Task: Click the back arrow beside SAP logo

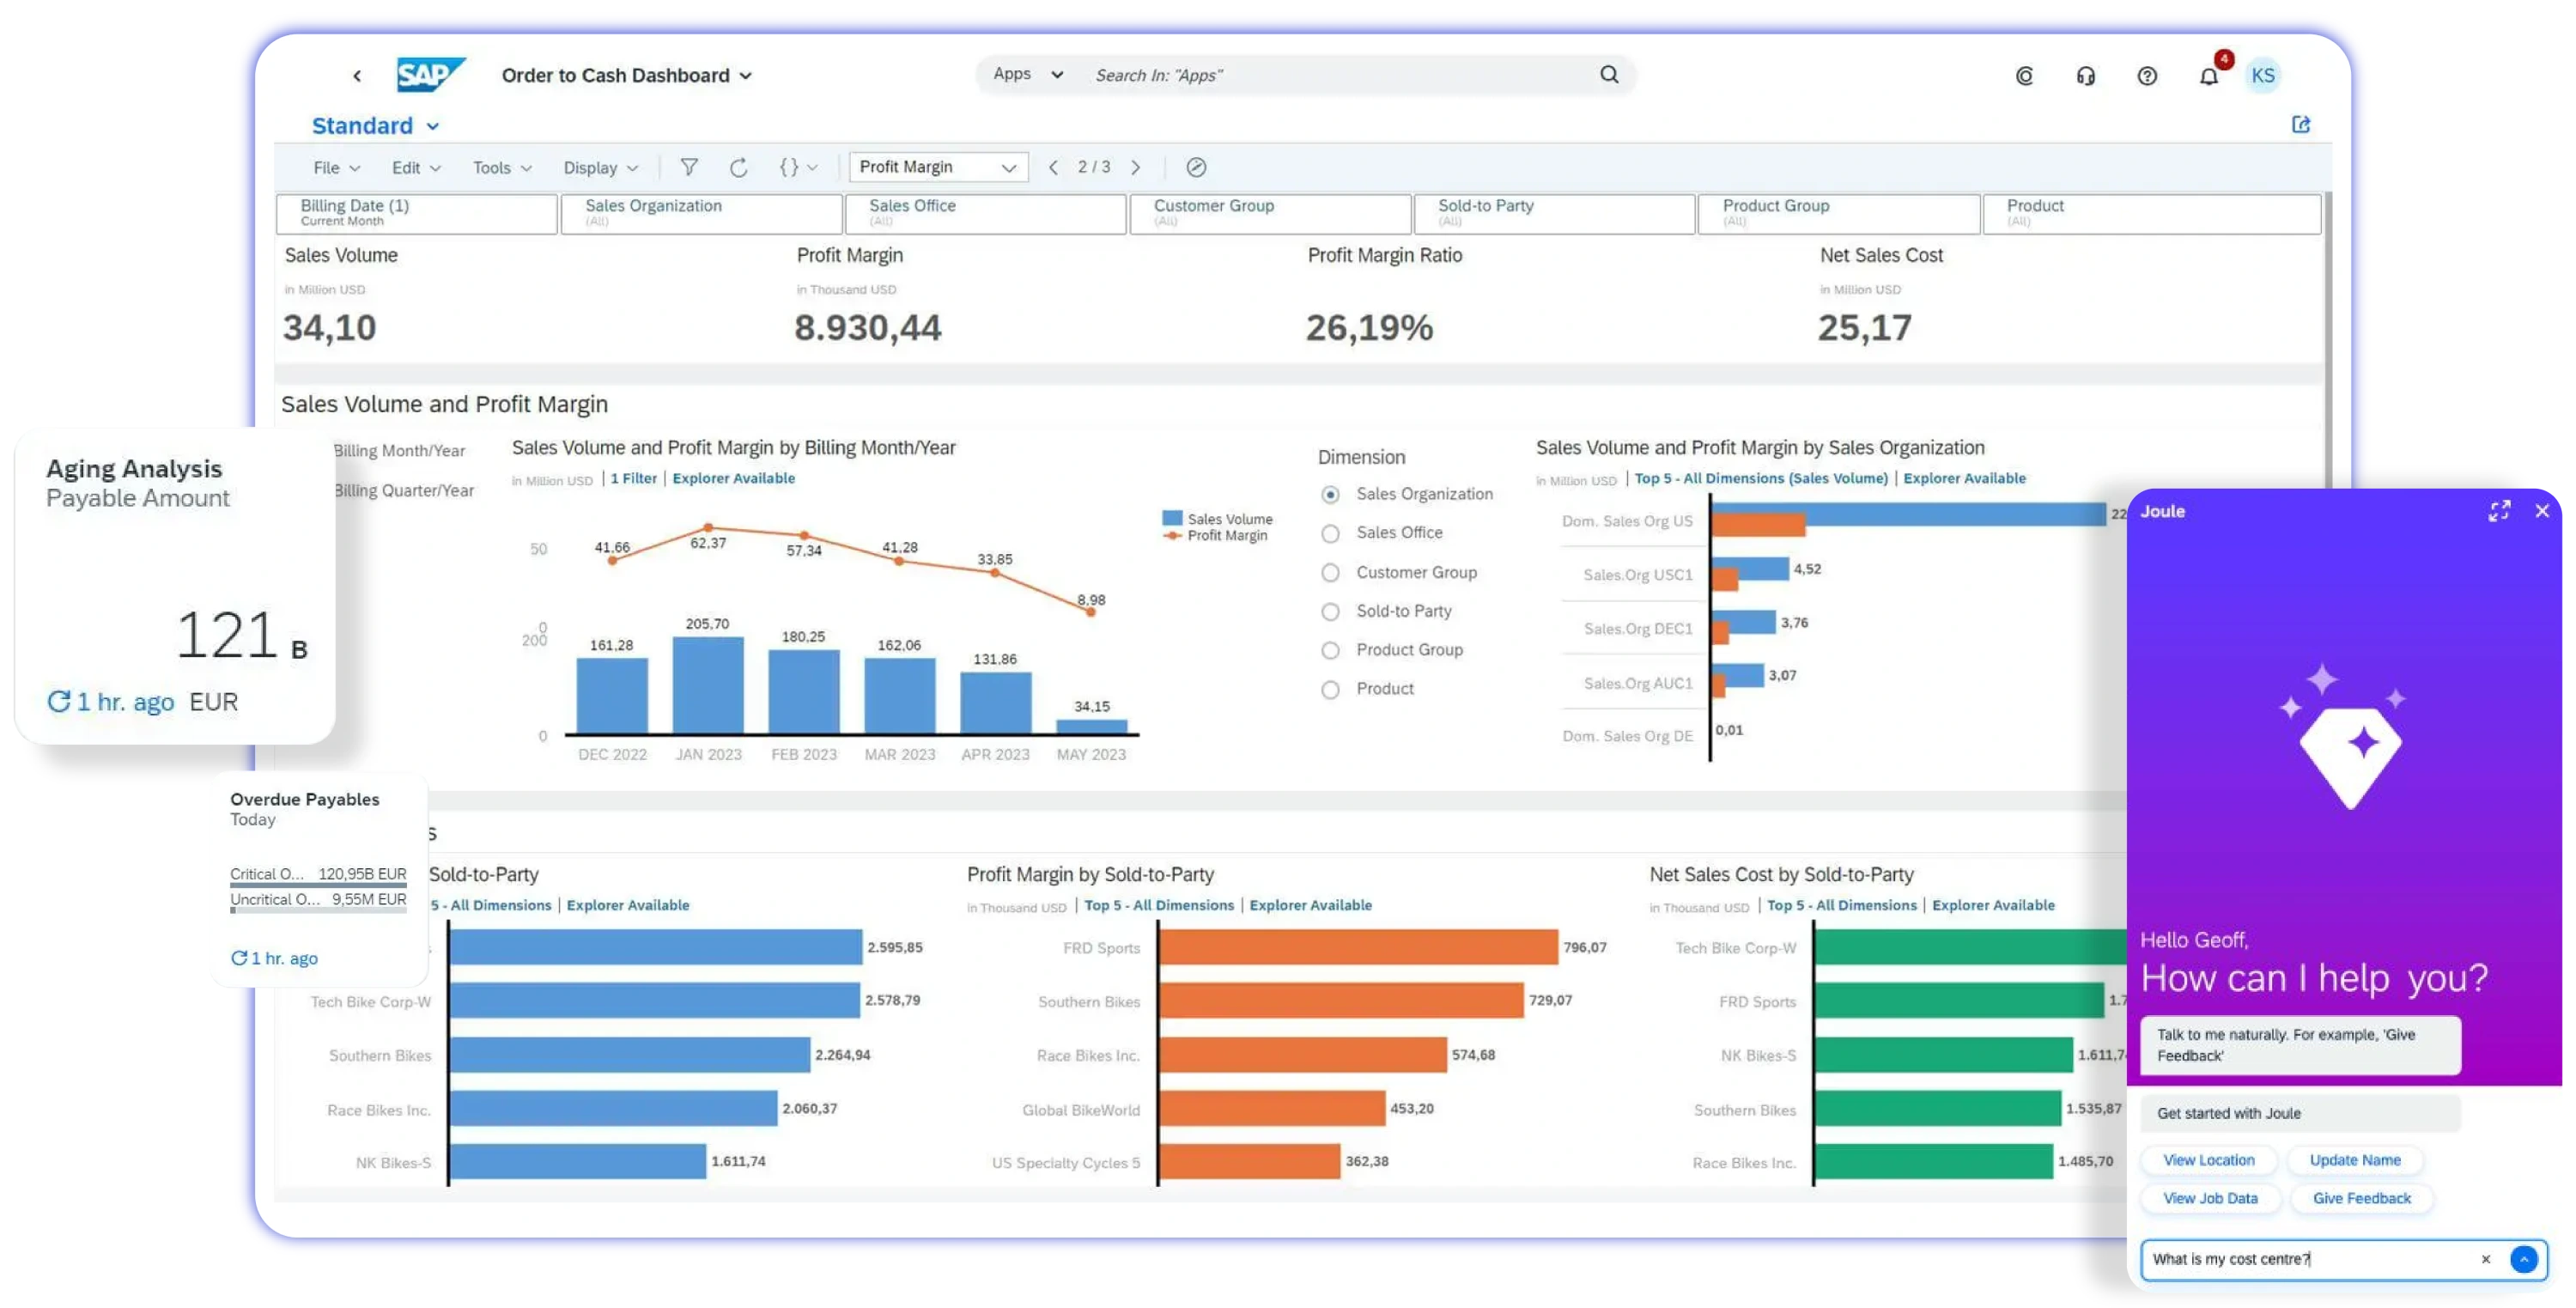Action: [x=357, y=76]
